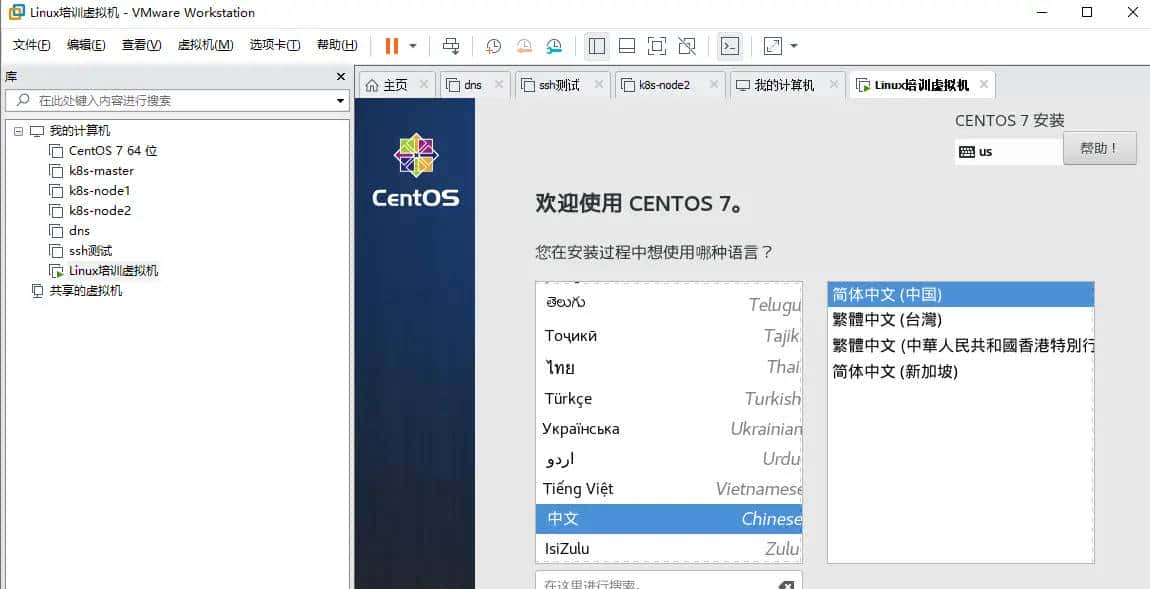Image resolution: width=1150 pixels, height=589 pixels.
Task: Open the 虚拟机 menu
Action: (x=205, y=45)
